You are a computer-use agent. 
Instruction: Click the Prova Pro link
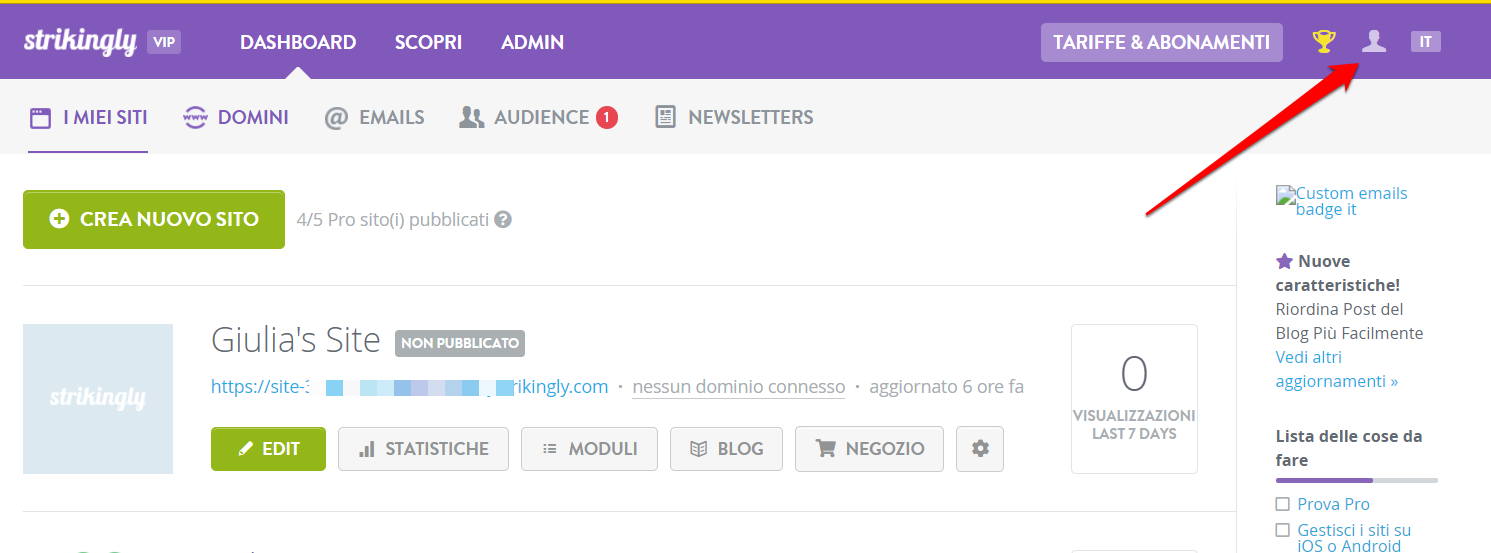1333,504
